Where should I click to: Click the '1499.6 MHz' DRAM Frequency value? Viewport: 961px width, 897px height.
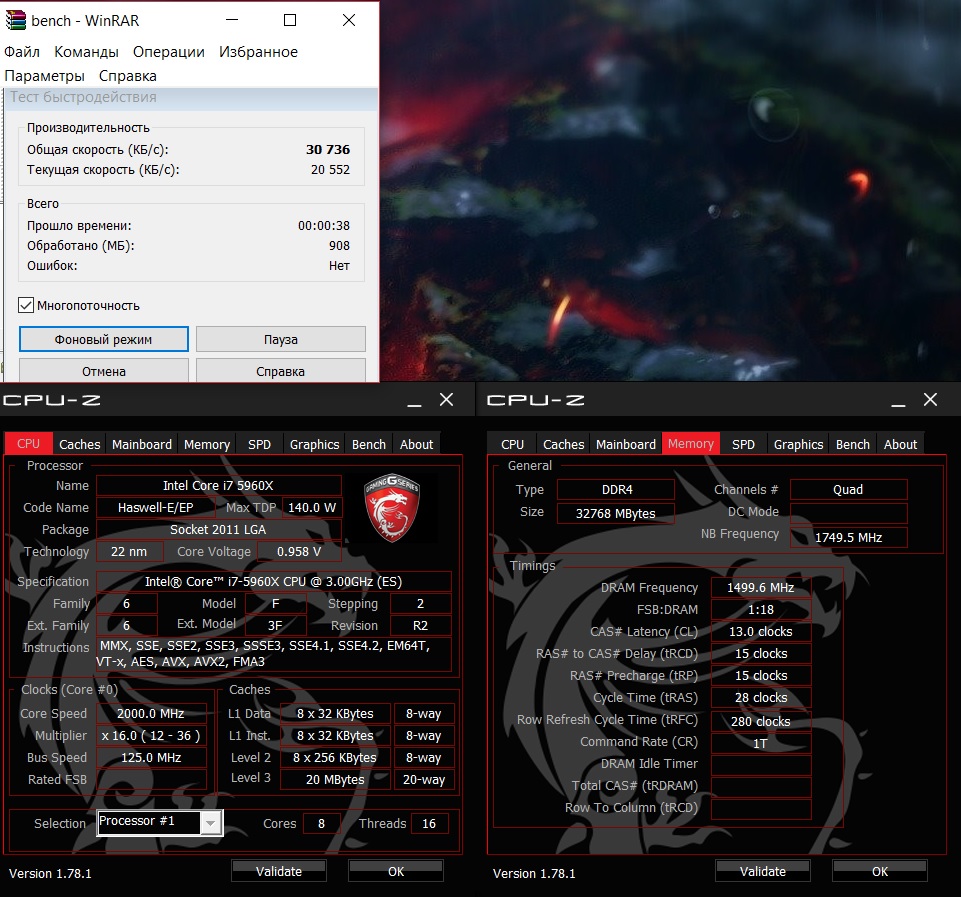pyautogui.click(x=761, y=588)
